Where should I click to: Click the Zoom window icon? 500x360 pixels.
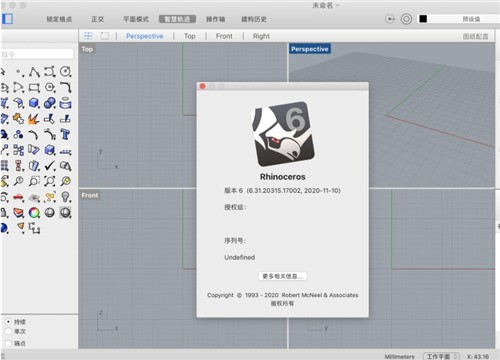(x=34, y=181)
